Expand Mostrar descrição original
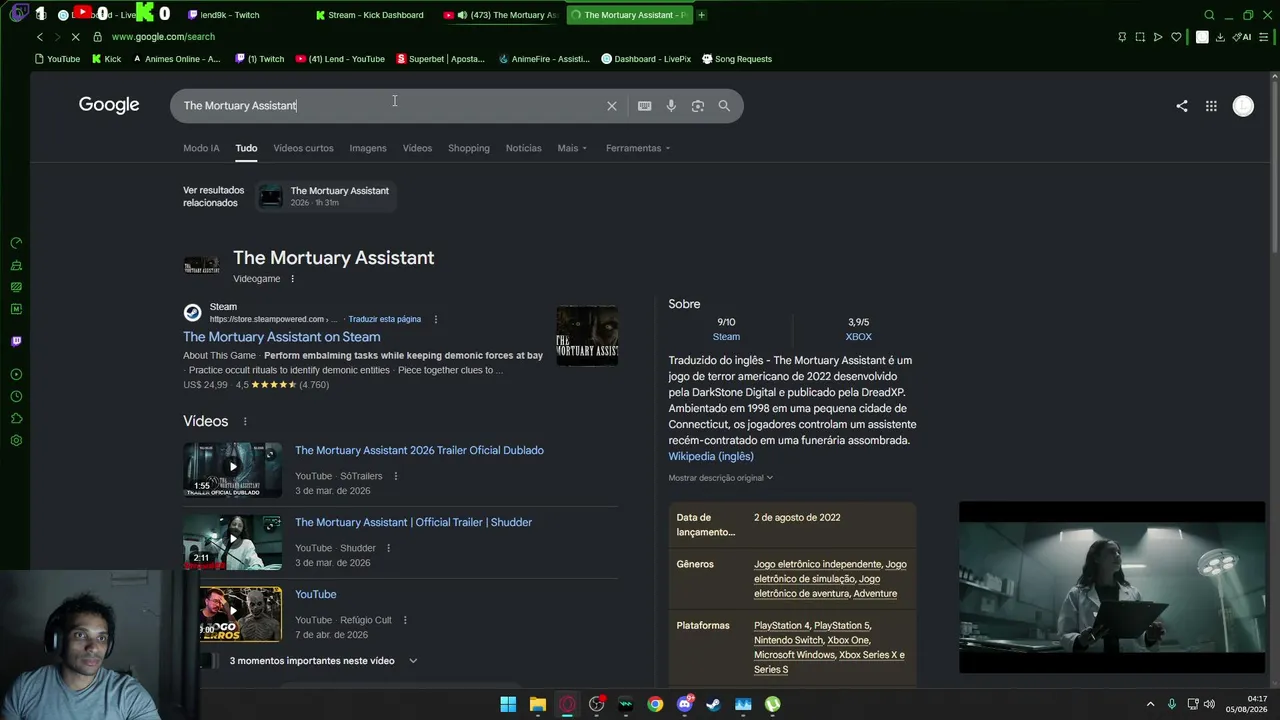Image resolution: width=1280 pixels, height=720 pixels. pos(721,478)
